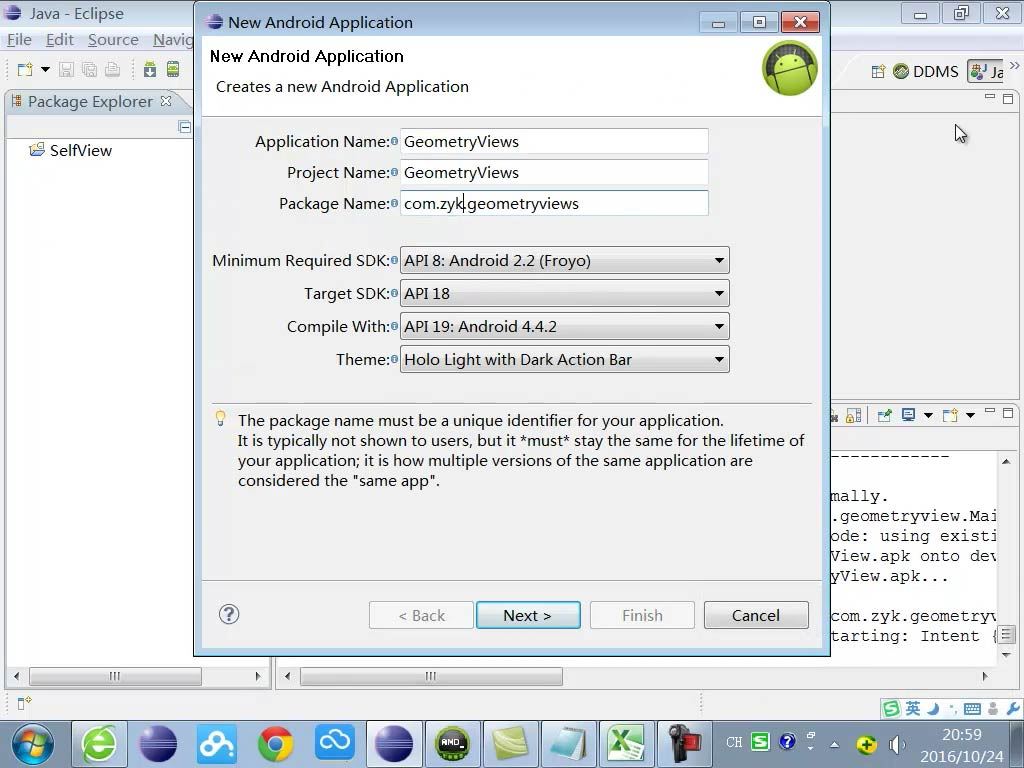1024x768 pixels.
Task: Click the lightbulb tip icon
Action: pyautogui.click(x=221, y=418)
